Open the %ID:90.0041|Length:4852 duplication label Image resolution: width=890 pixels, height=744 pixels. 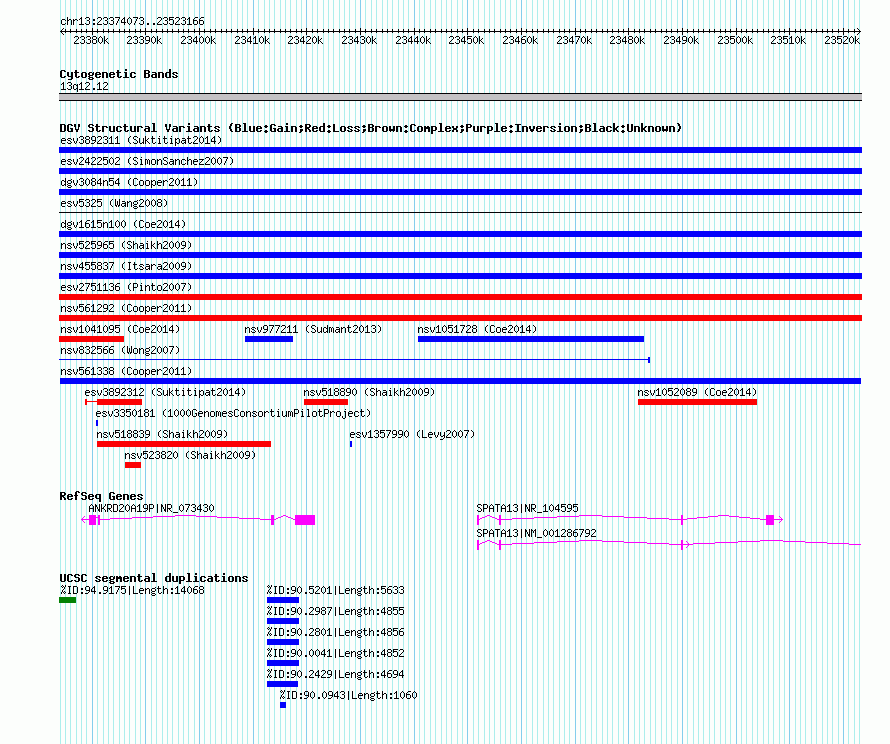[335, 653]
